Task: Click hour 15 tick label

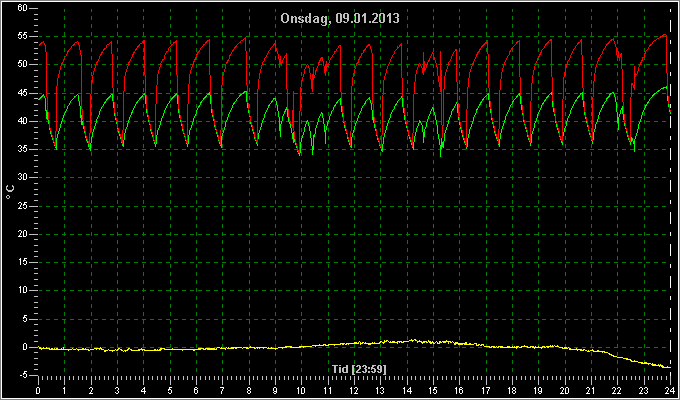Action: click(433, 390)
